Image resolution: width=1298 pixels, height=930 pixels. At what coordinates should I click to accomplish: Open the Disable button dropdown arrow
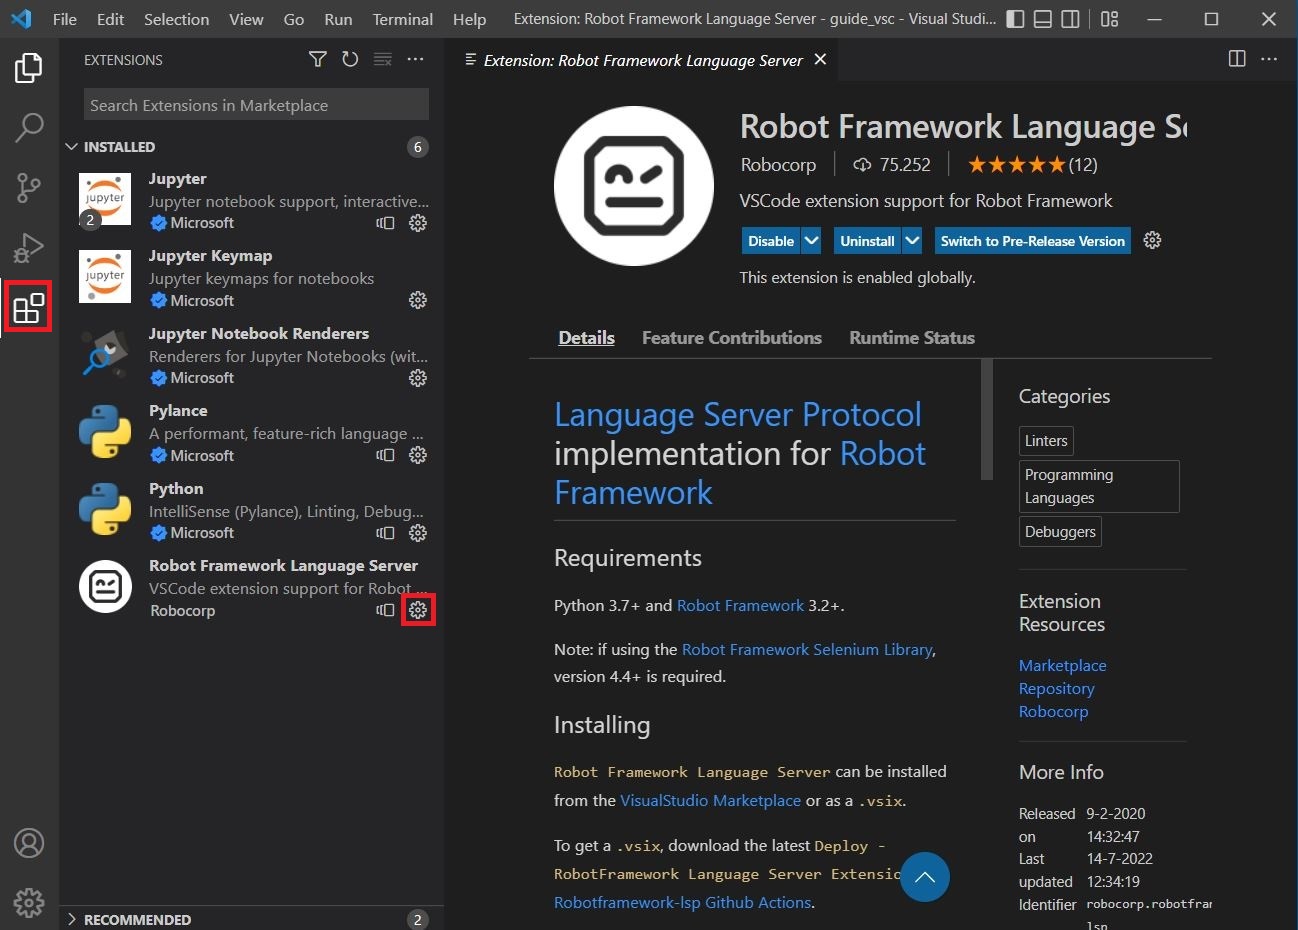[811, 241]
